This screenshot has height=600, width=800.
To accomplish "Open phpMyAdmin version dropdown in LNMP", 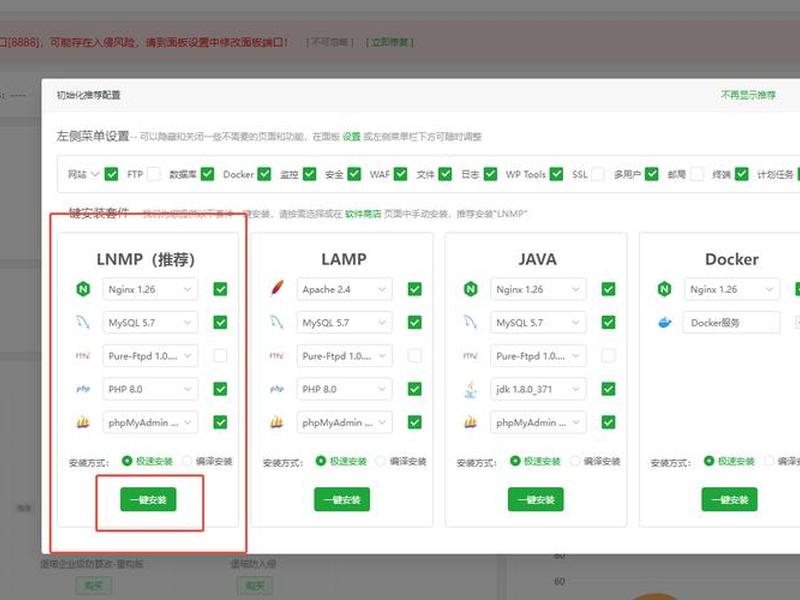I will (150, 422).
